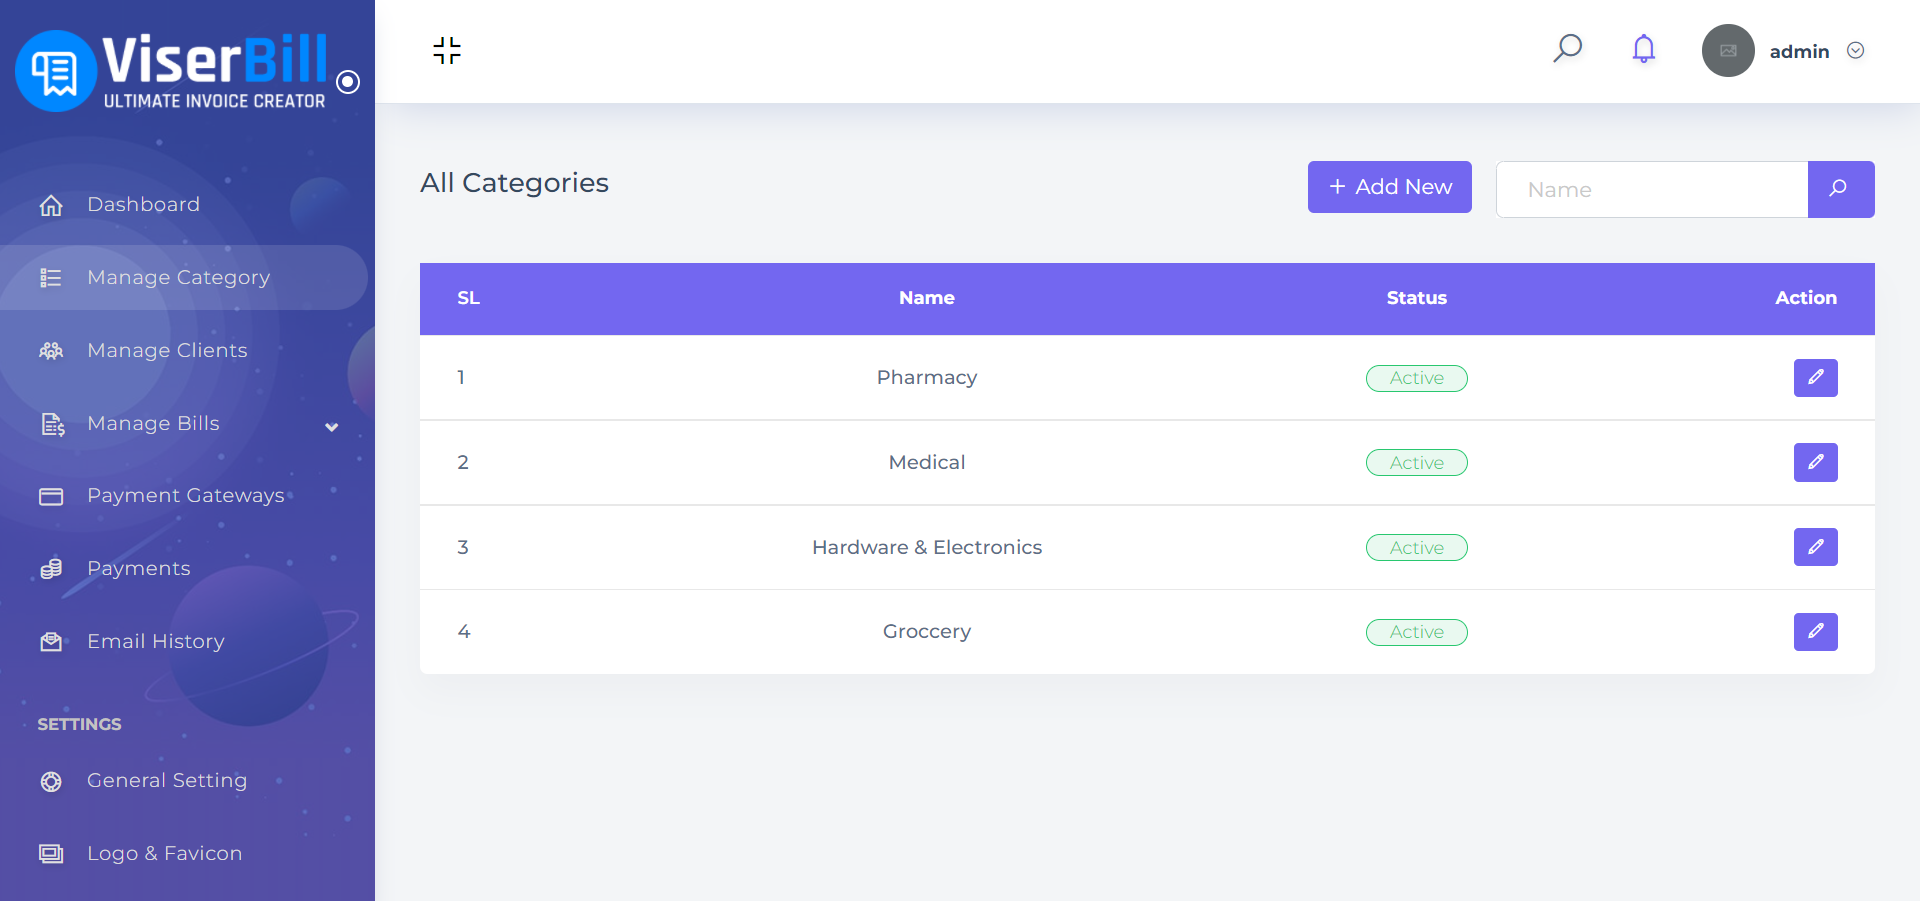
Task: Submit the category name search button
Action: click(x=1840, y=189)
